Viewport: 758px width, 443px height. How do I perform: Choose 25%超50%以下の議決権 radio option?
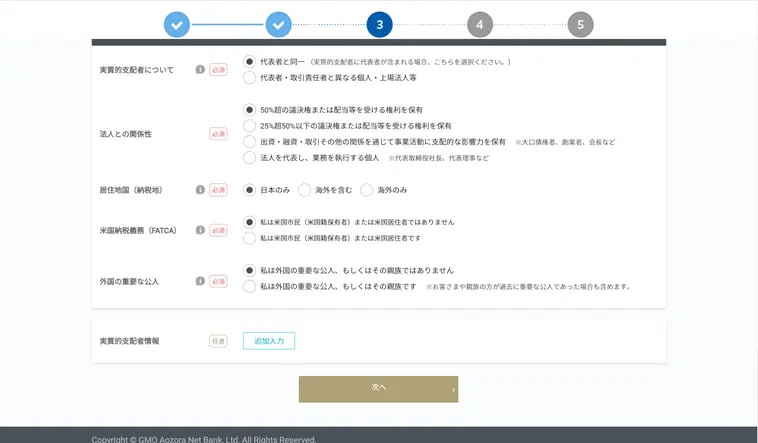coord(250,126)
